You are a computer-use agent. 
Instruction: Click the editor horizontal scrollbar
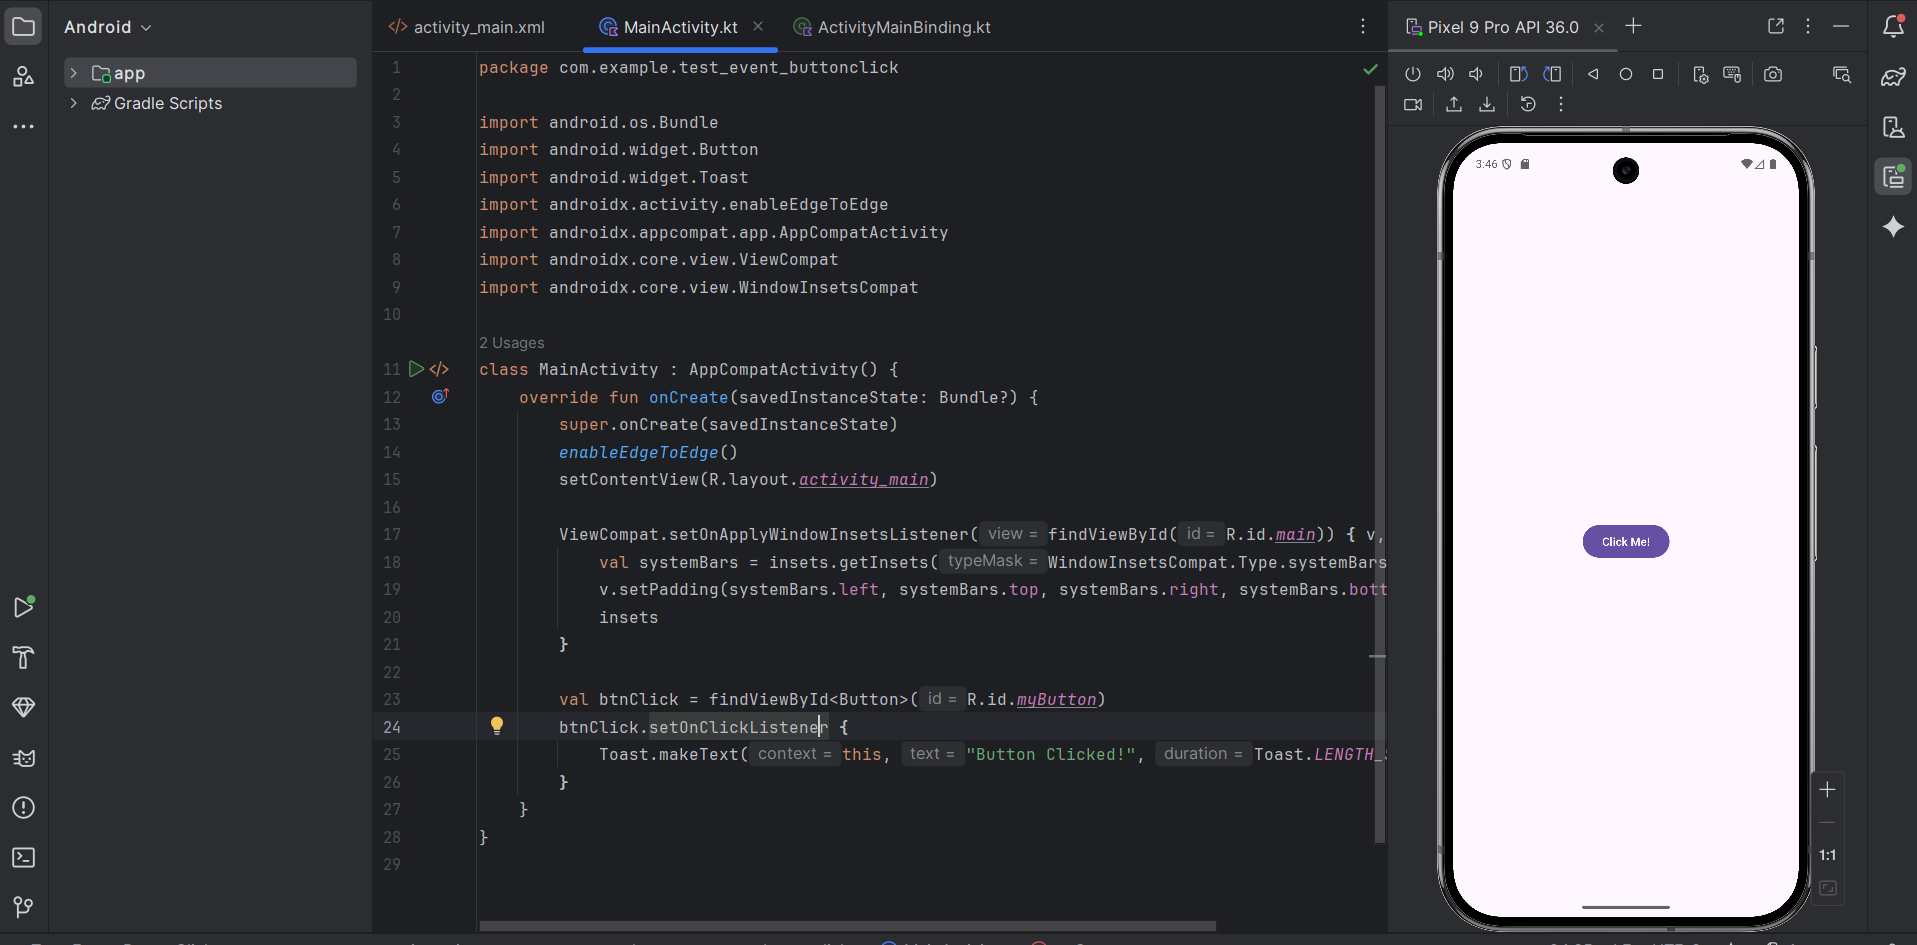point(846,926)
